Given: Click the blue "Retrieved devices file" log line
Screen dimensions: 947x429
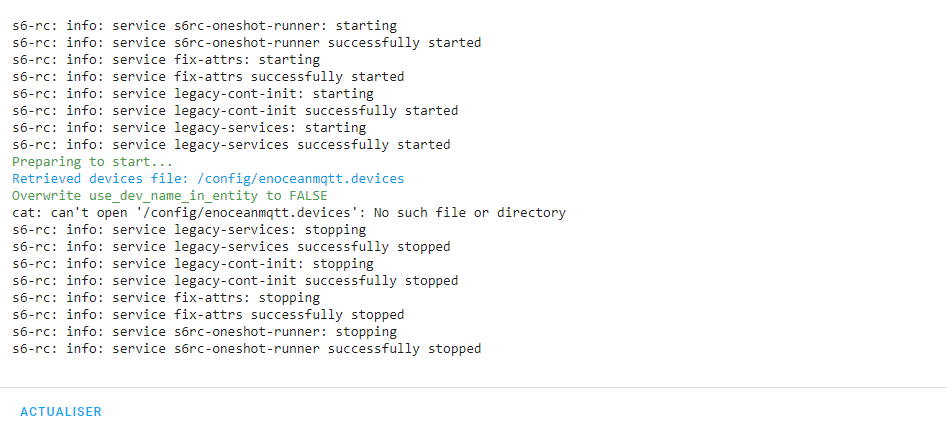Looking at the screenshot, I should pos(208,178).
